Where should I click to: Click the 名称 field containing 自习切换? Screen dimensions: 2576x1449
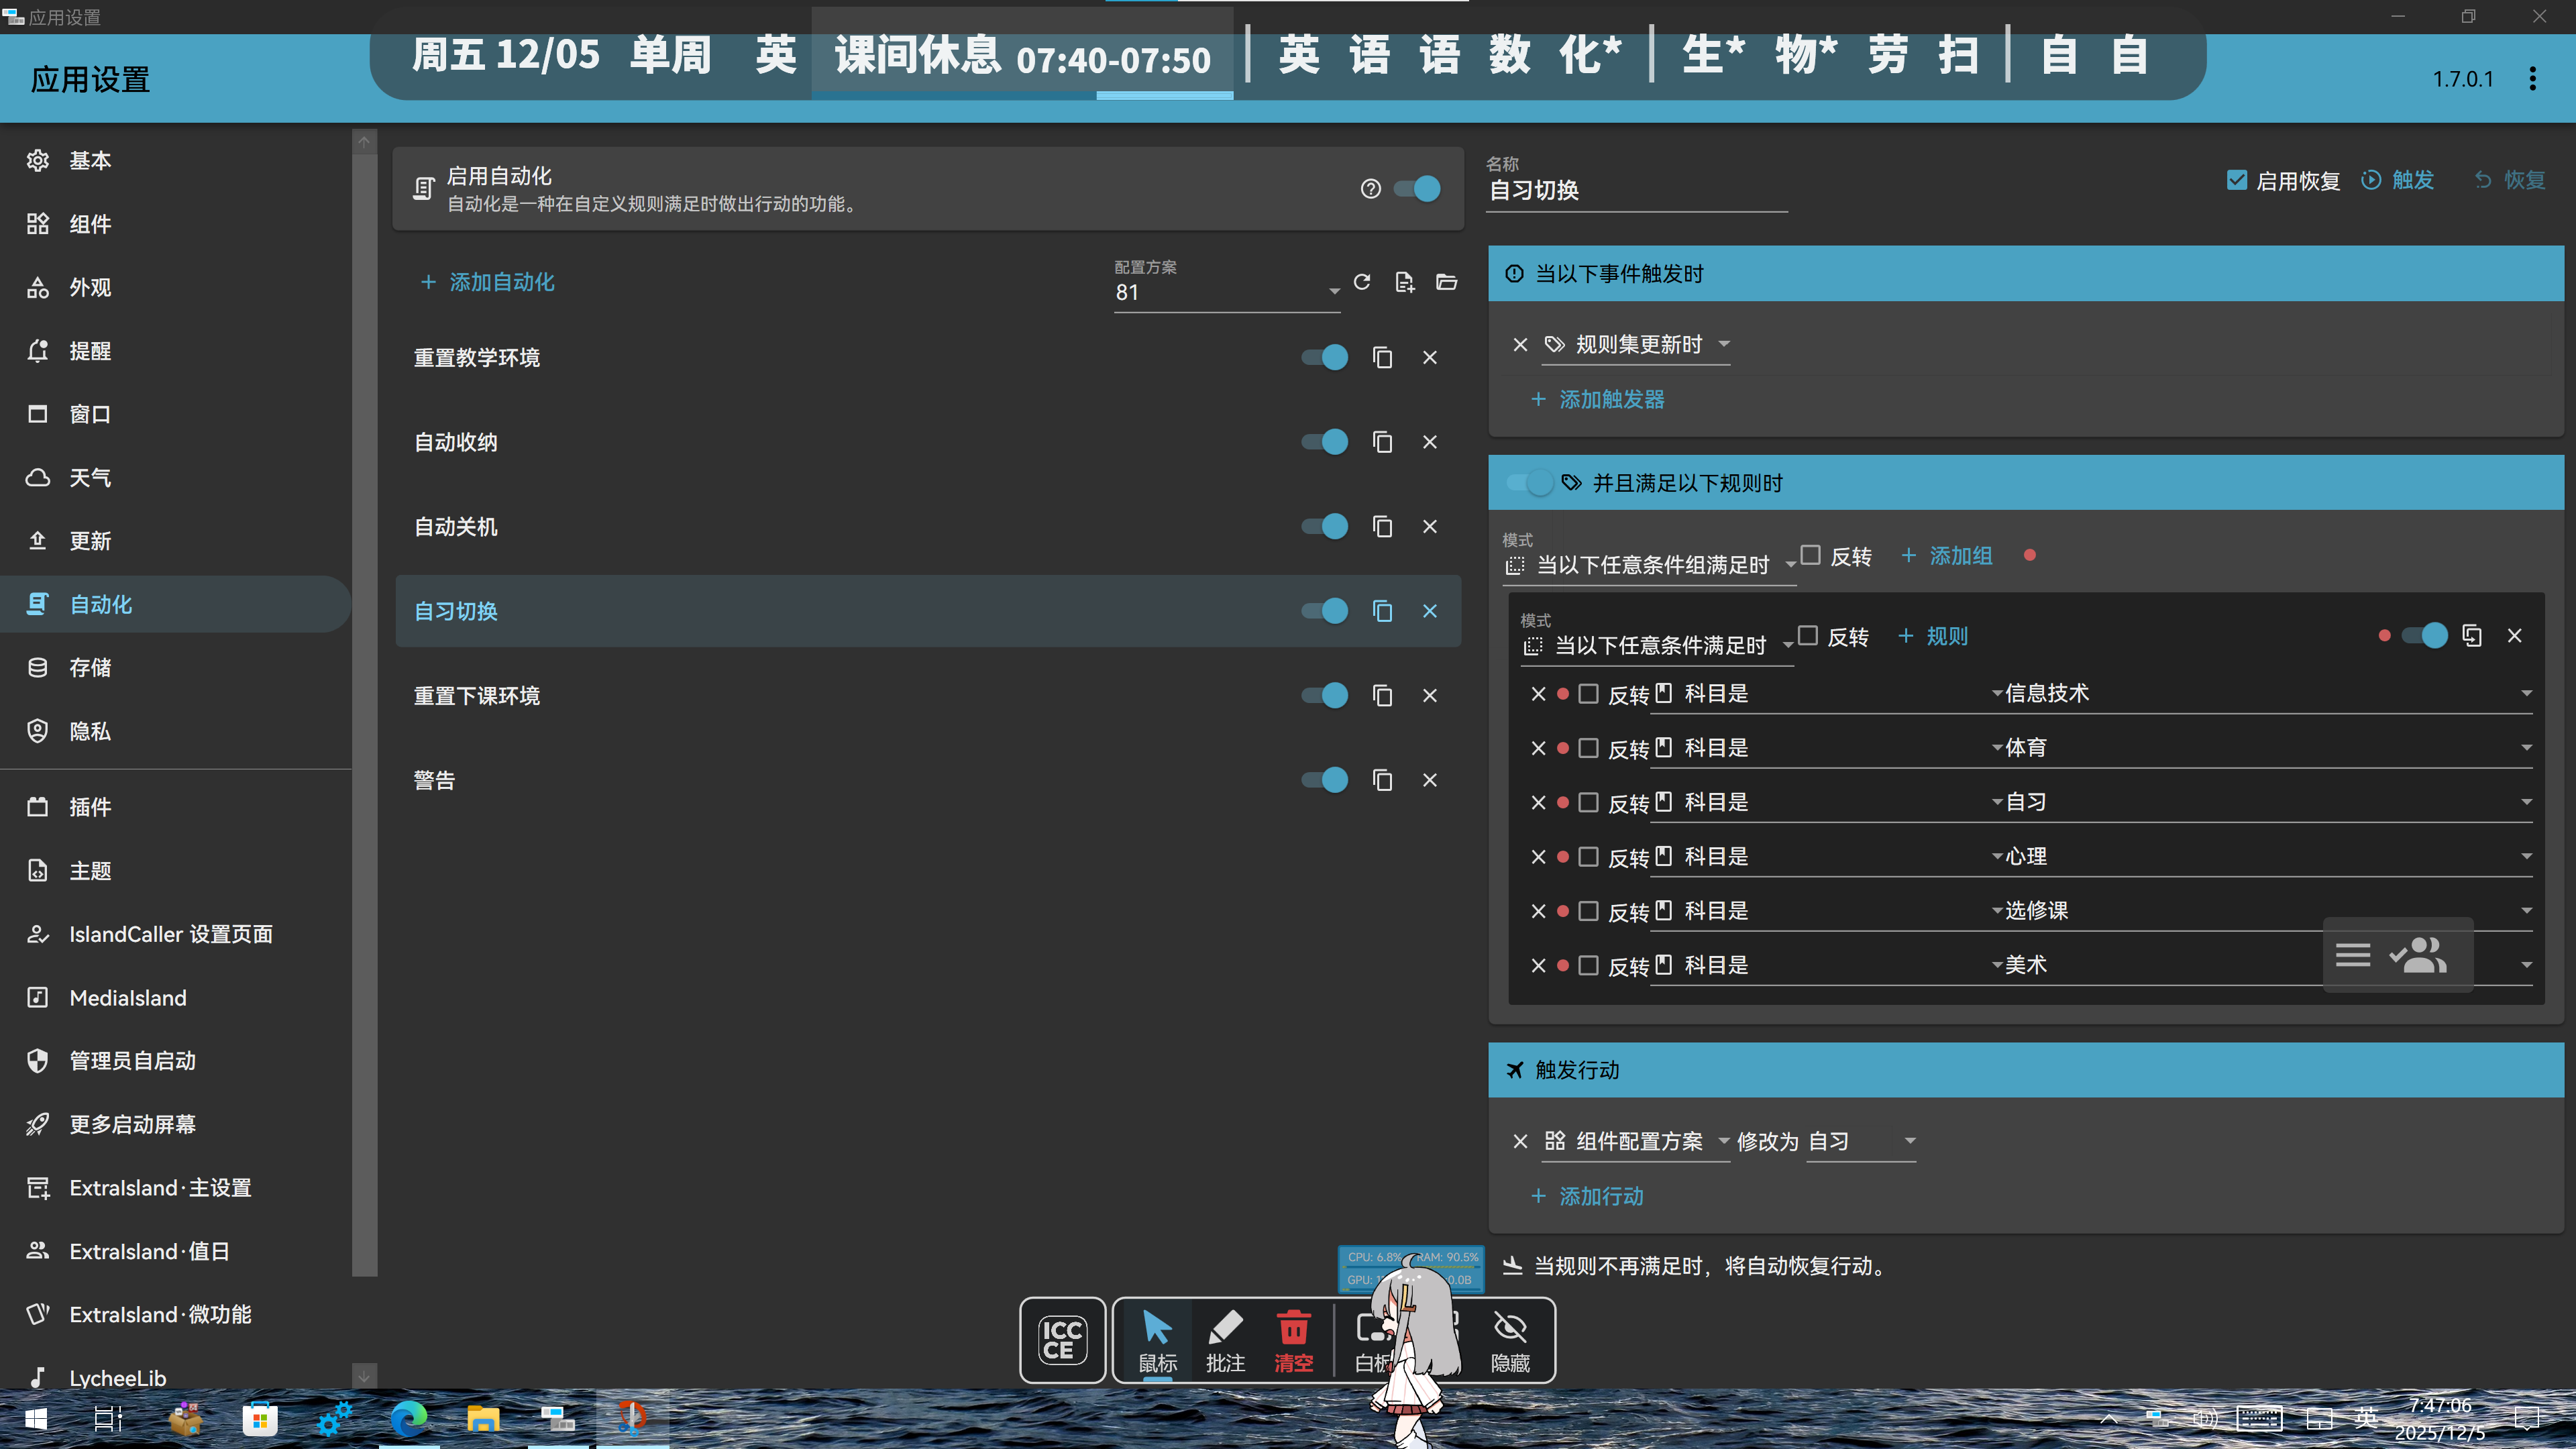click(1636, 190)
